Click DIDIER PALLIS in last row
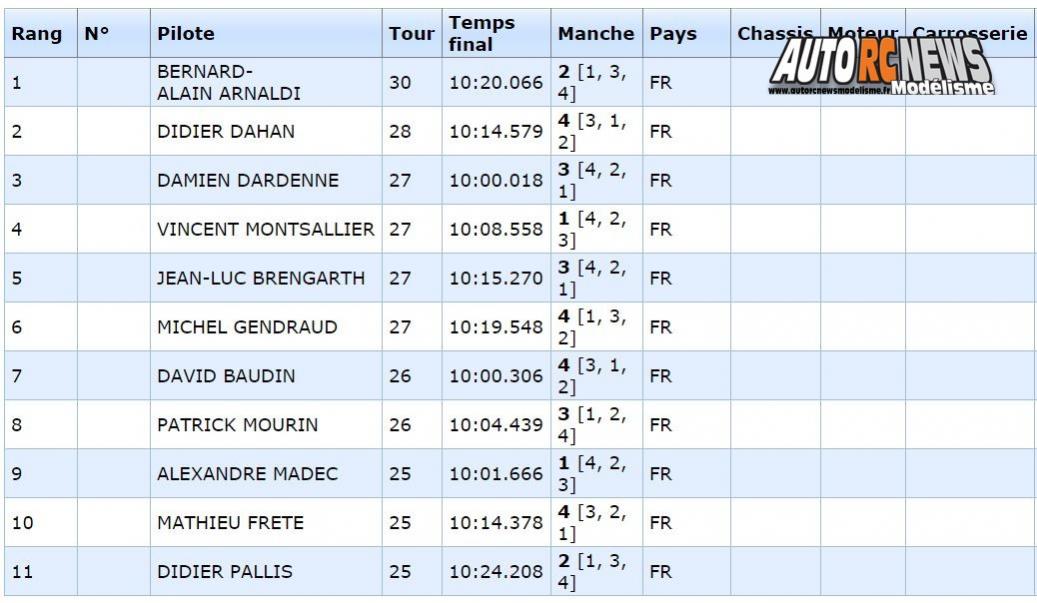 (225, 573)
